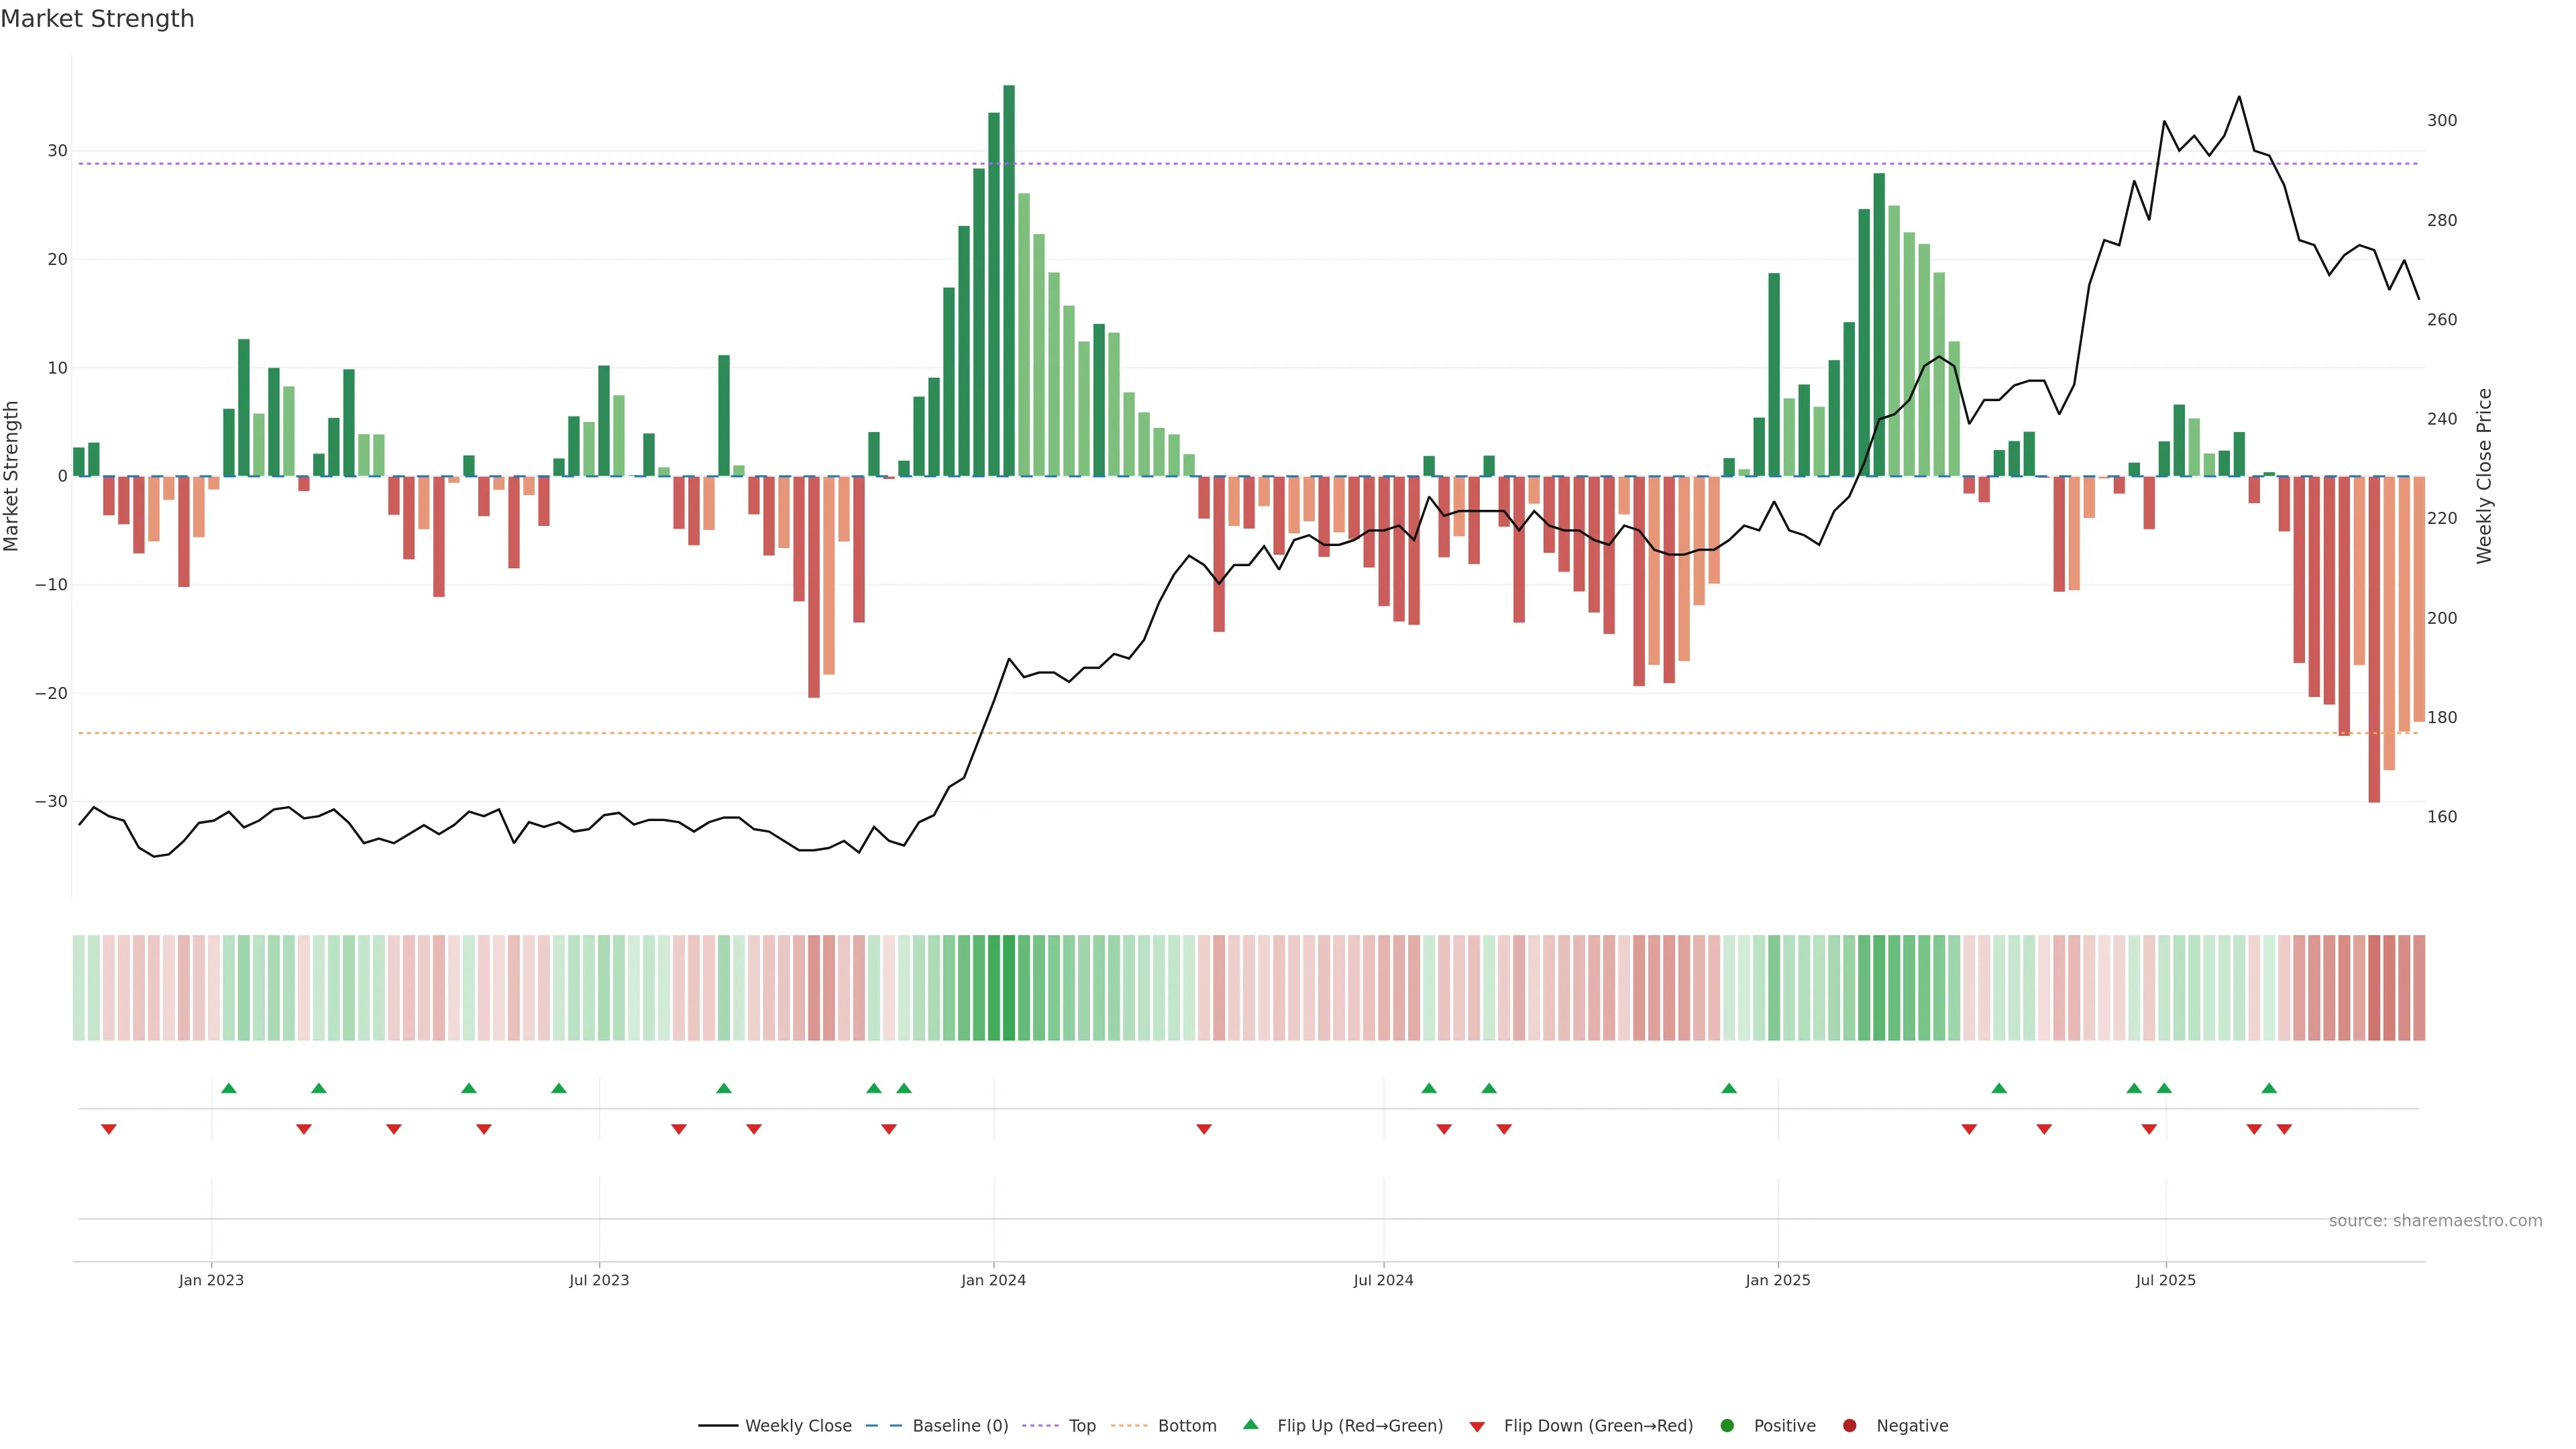Click the leftmost red flip-down triangle marker

[x=109, y=1129]
